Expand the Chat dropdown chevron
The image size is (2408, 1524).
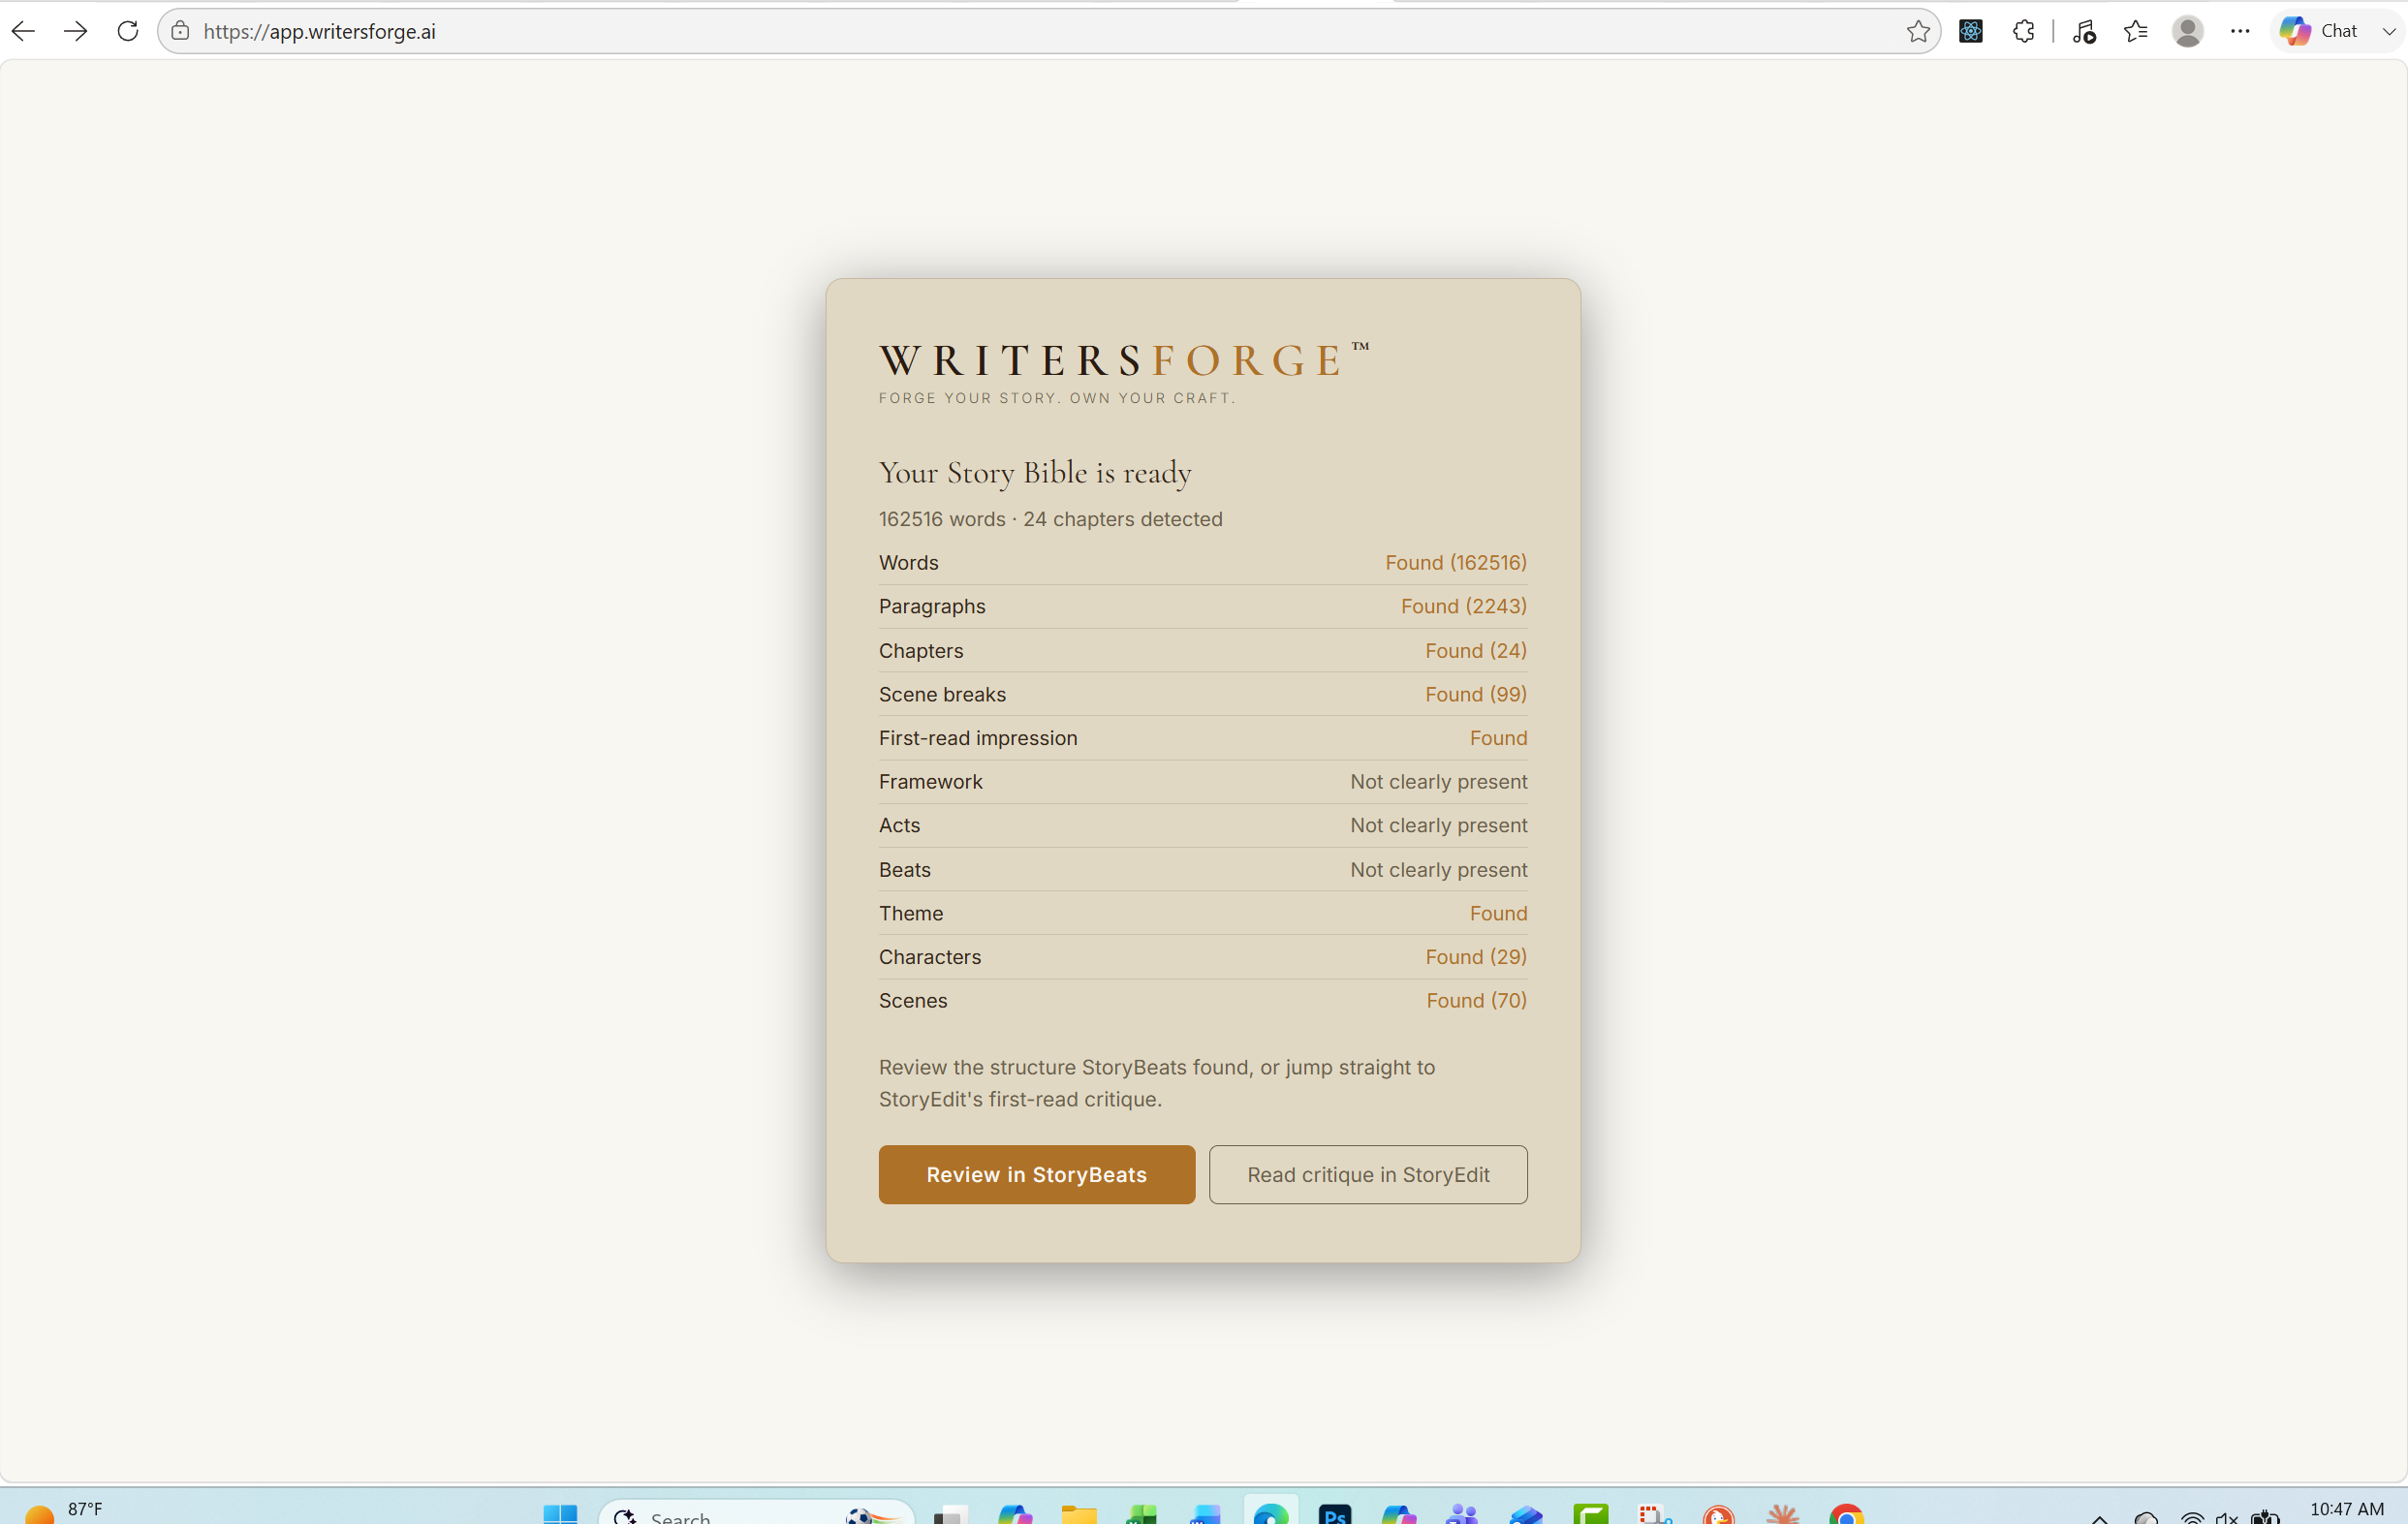[x=2388, y=31]
